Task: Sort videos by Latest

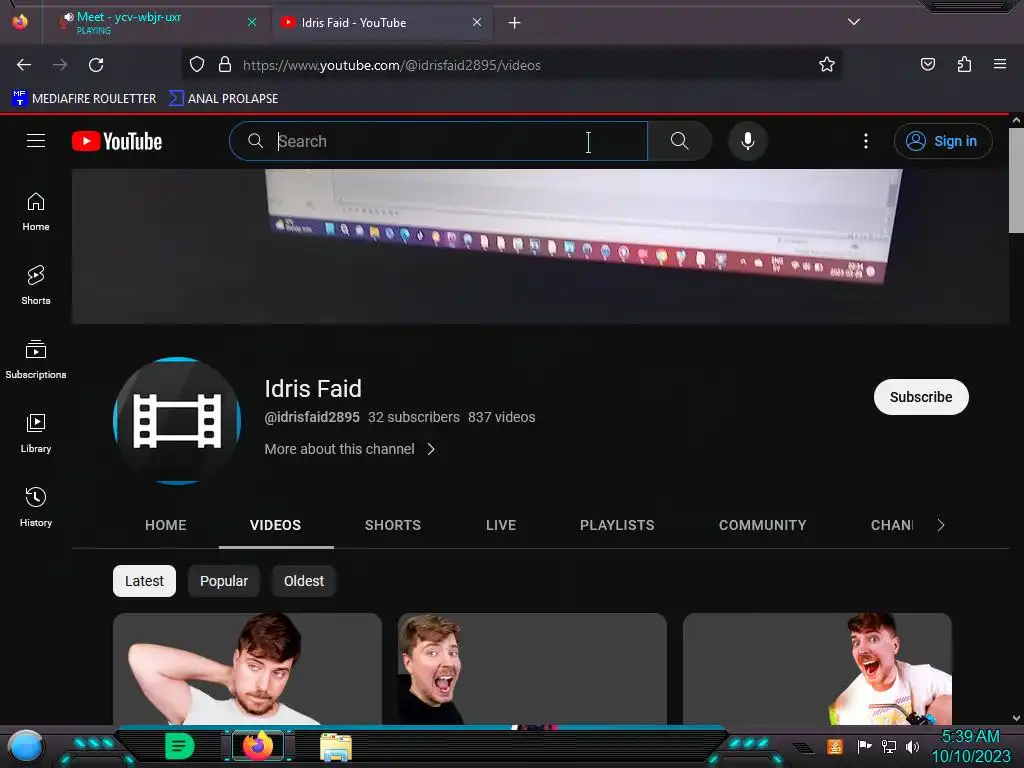Action: point(144,581)
